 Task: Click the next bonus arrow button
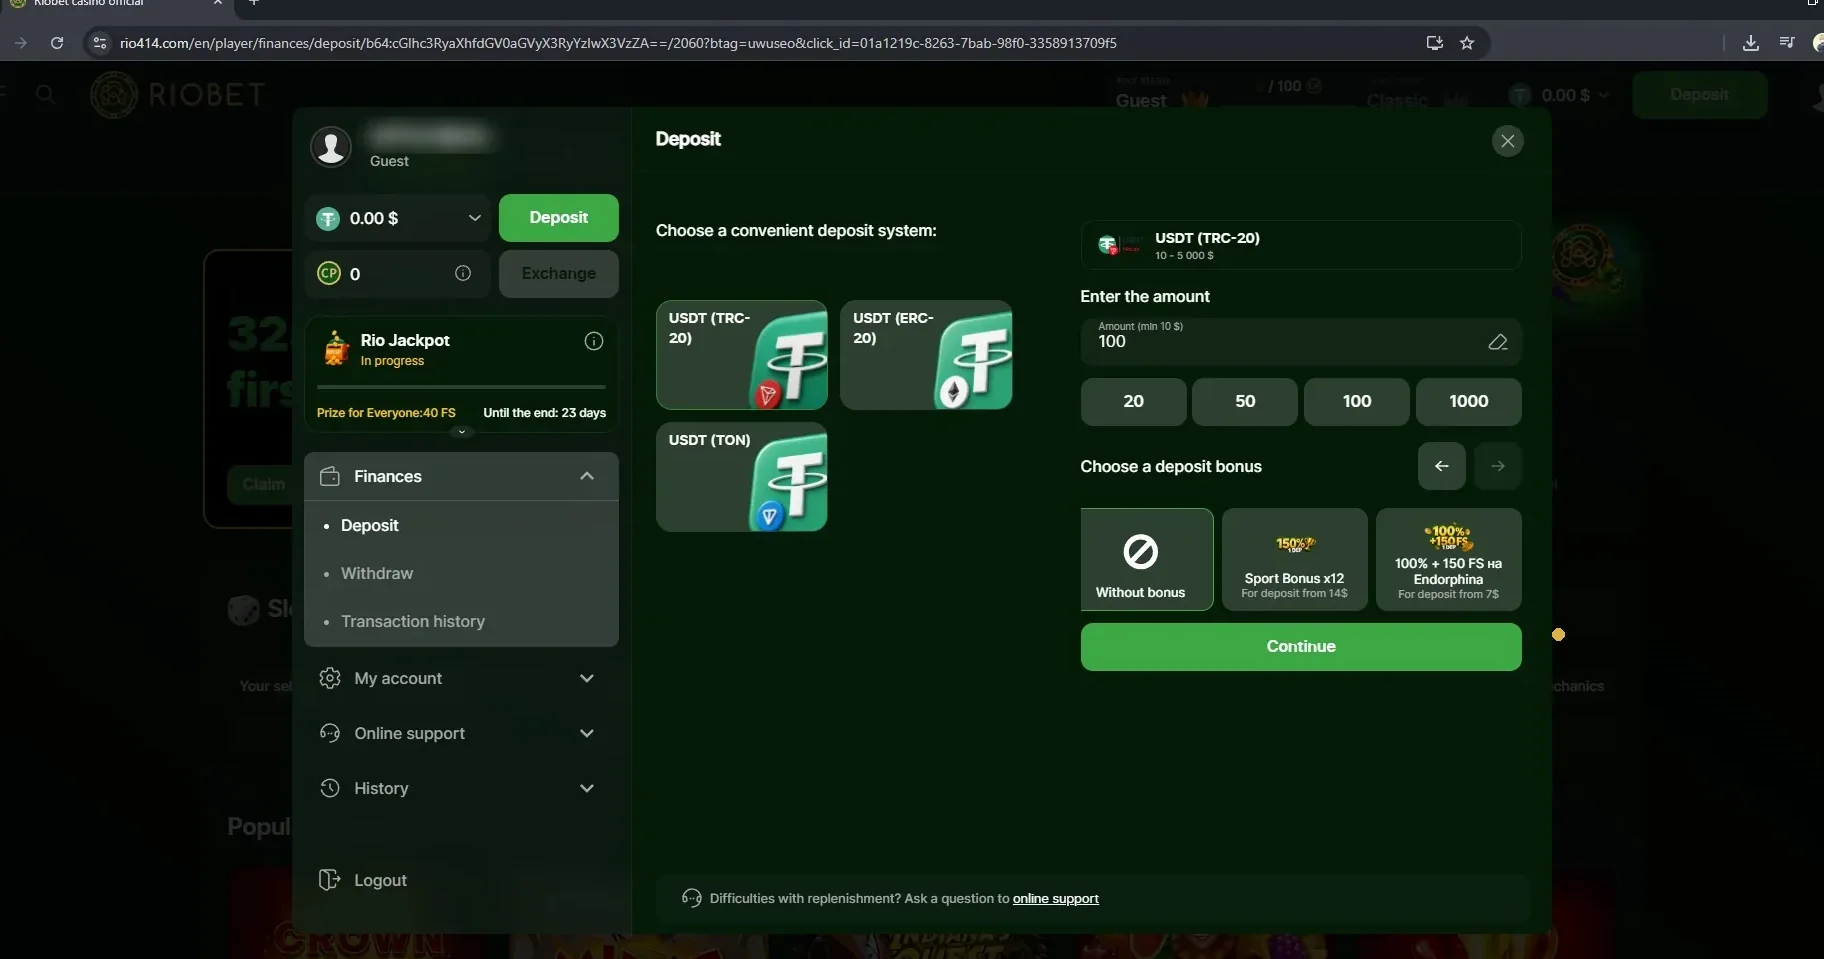point(1497,466)
